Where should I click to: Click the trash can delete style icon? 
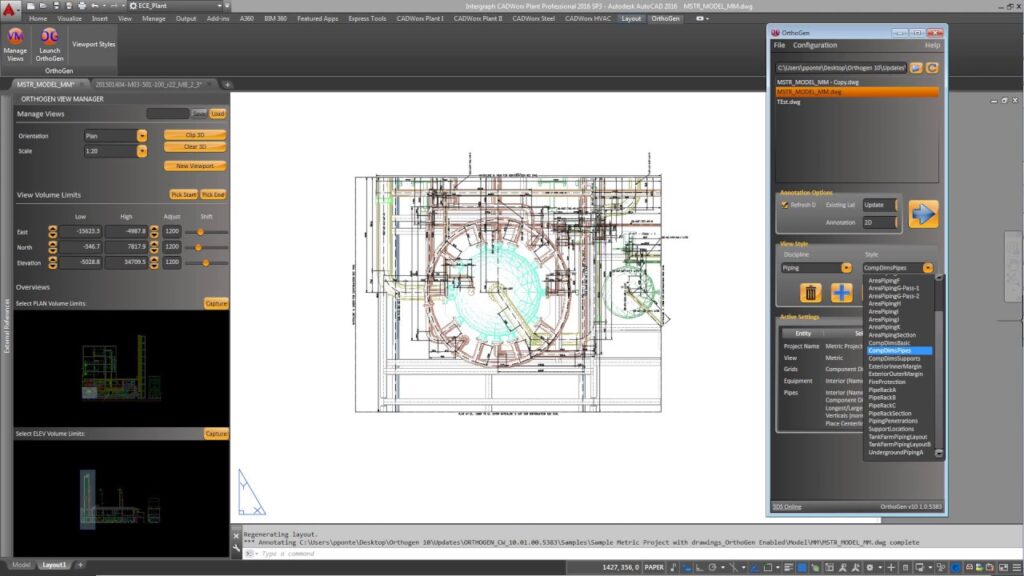point(811,293)
